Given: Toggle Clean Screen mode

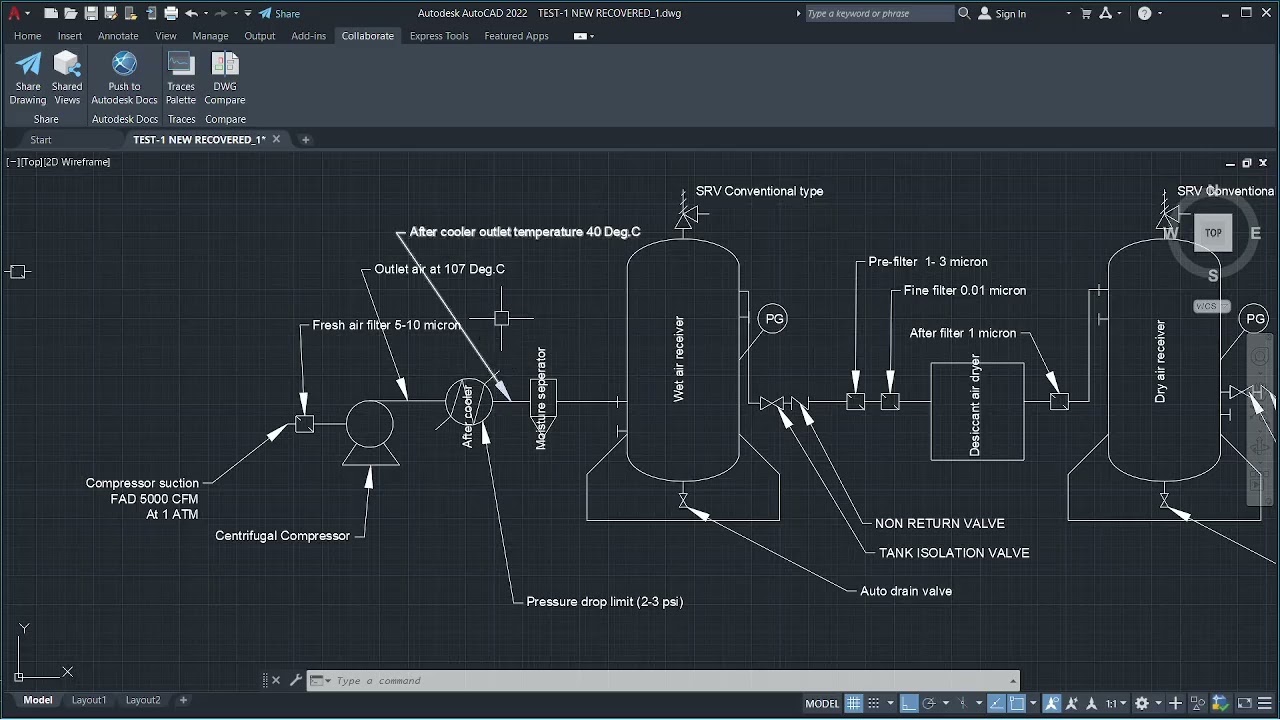Looking at the screenshot, I should point(1245,704).
